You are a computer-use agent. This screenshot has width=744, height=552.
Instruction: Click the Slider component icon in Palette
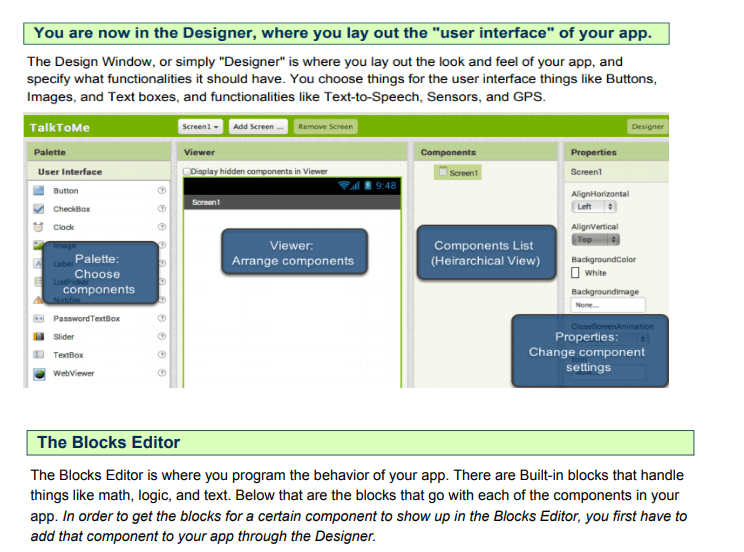pos(39,337)
